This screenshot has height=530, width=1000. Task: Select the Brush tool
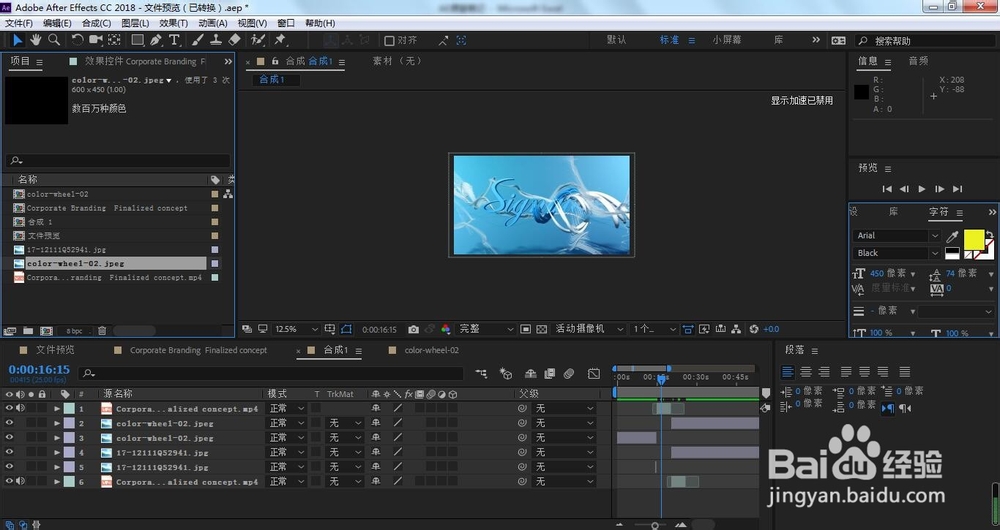tap(198, 40)
